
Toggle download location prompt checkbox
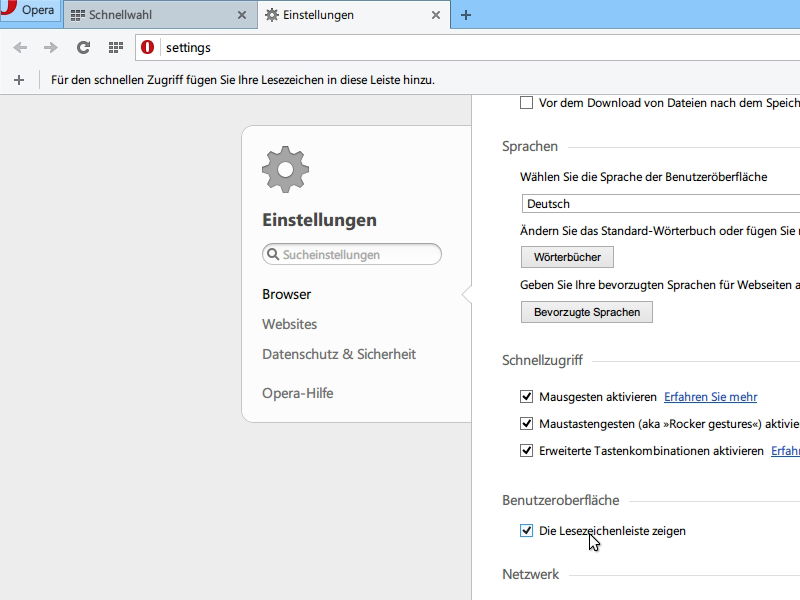pos(526,103)
